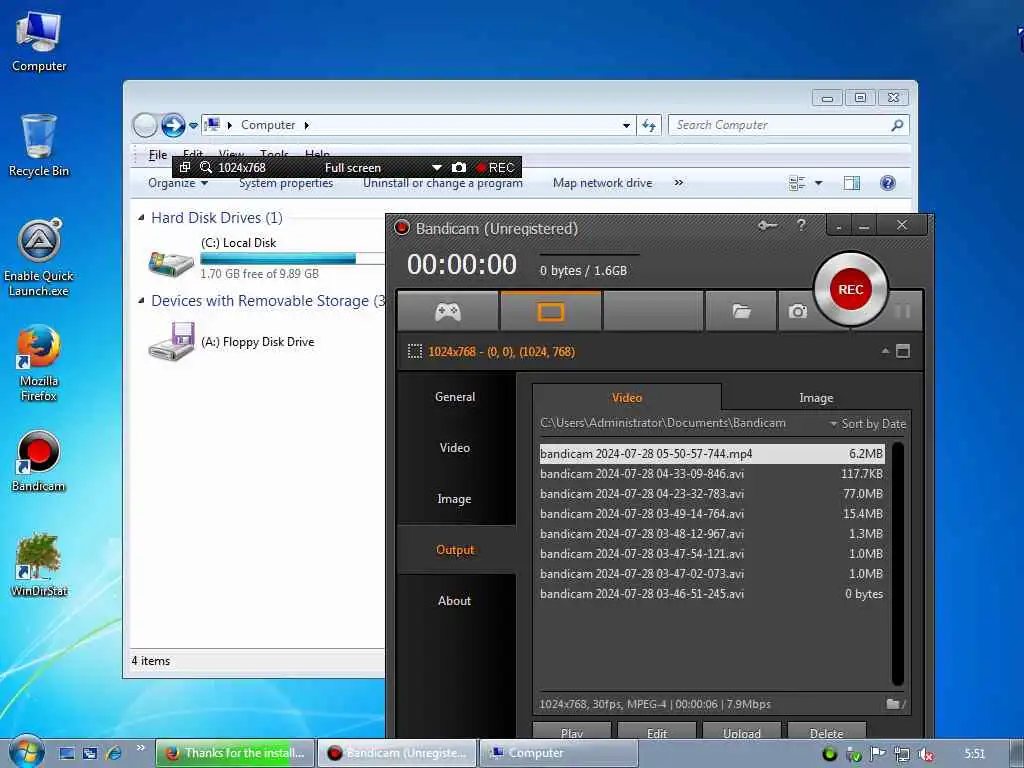Click Edit button in Bandicam

click(657, 732)
